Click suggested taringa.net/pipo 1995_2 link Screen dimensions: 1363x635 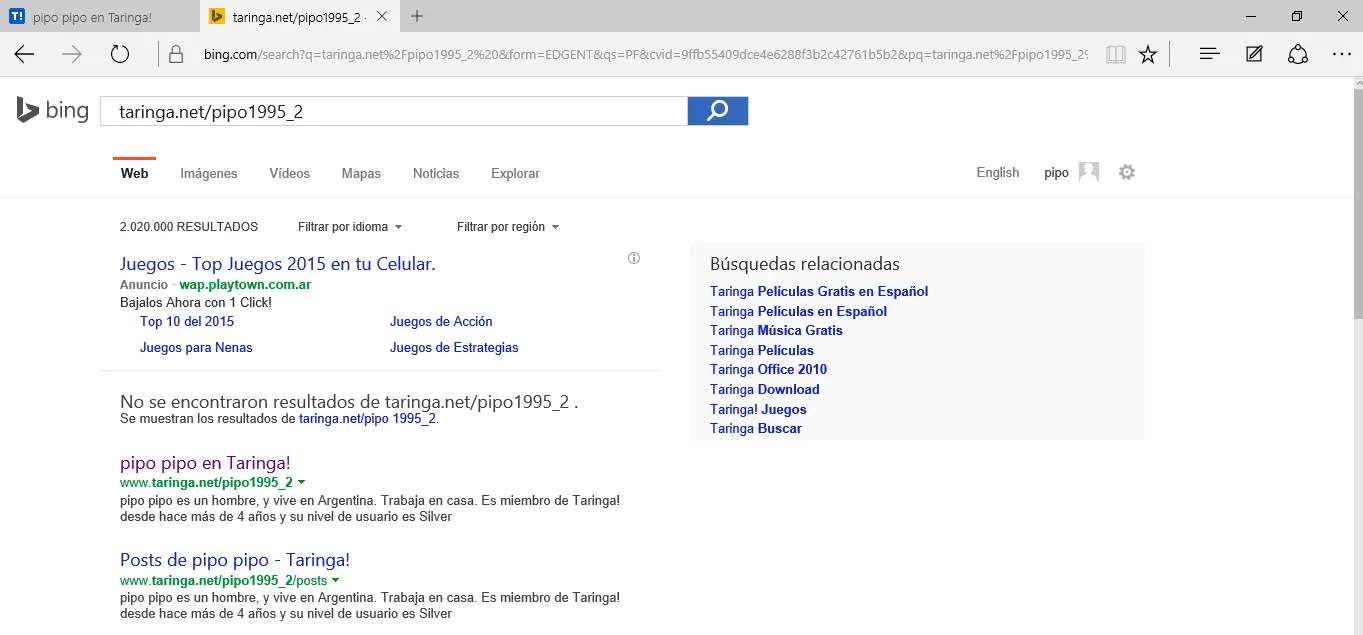click(368, 419)
